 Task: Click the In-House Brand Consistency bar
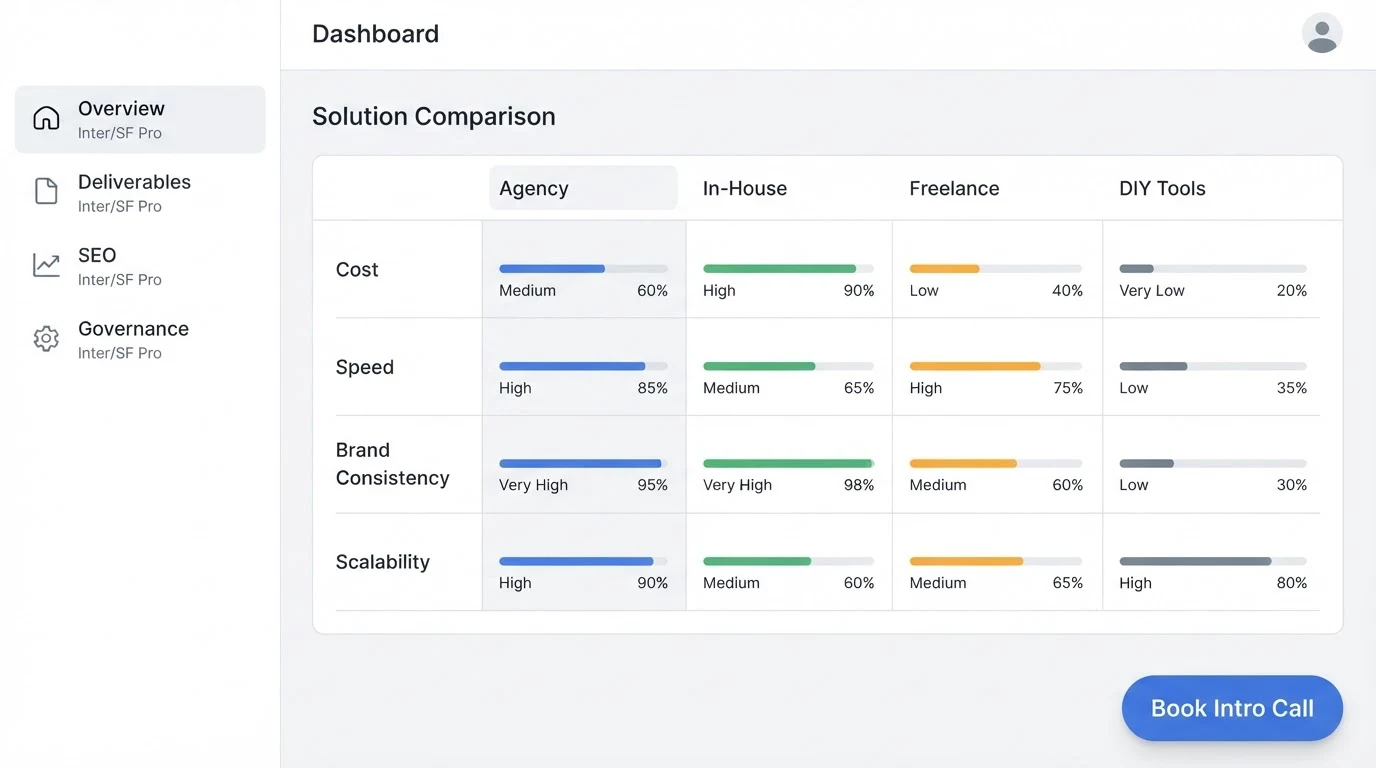(x=788, y=464)
